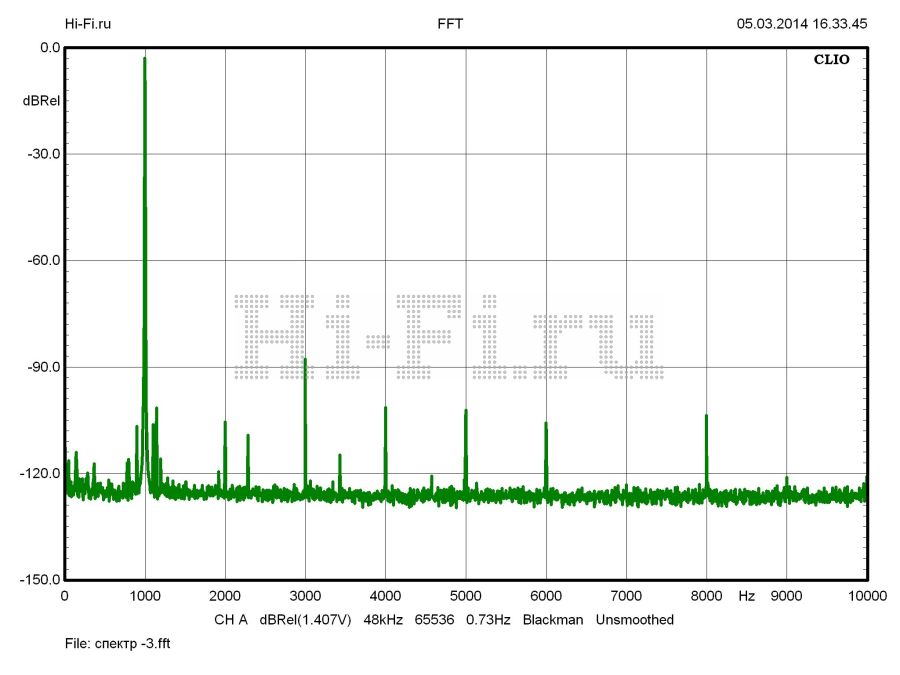Click the 48kHz sample rate text
900x675 pixels.
coord(383,620)
